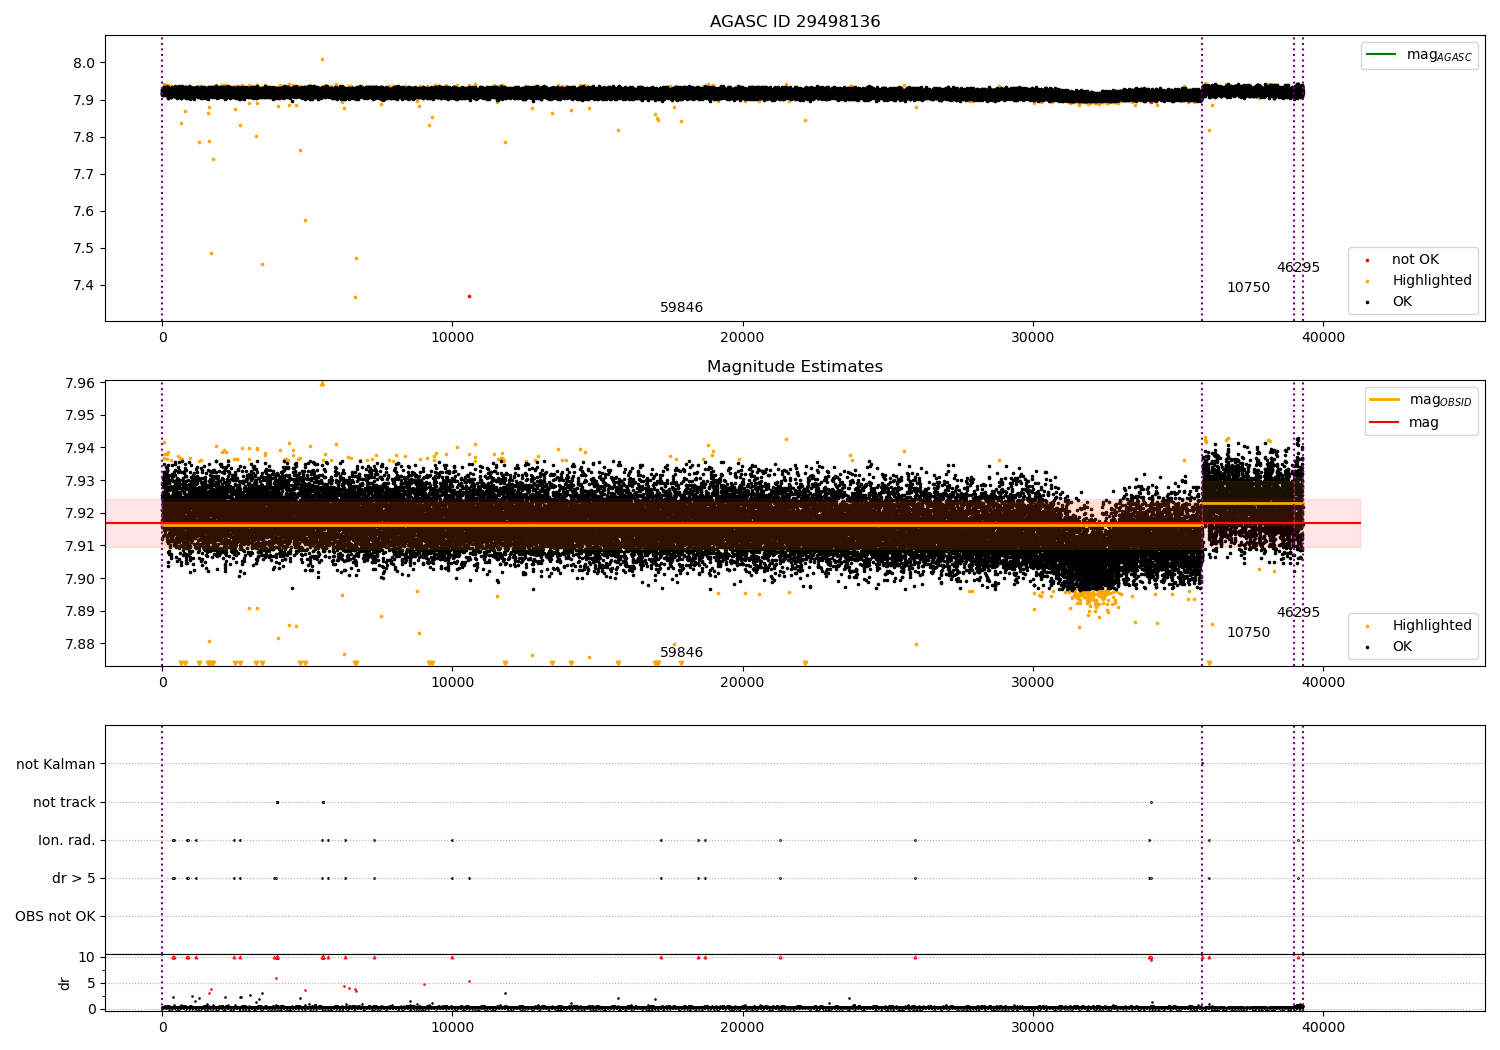1500x1050 pixels.
Task: Click the 40000 x-axis tick of bottom plot
Action: (1323, 1028)
